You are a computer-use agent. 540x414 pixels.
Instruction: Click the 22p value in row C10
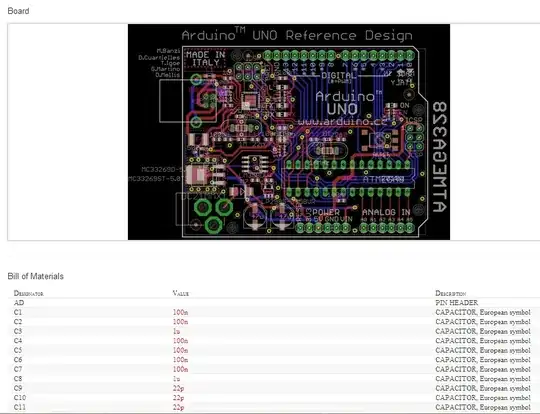(x=178, y=397)
